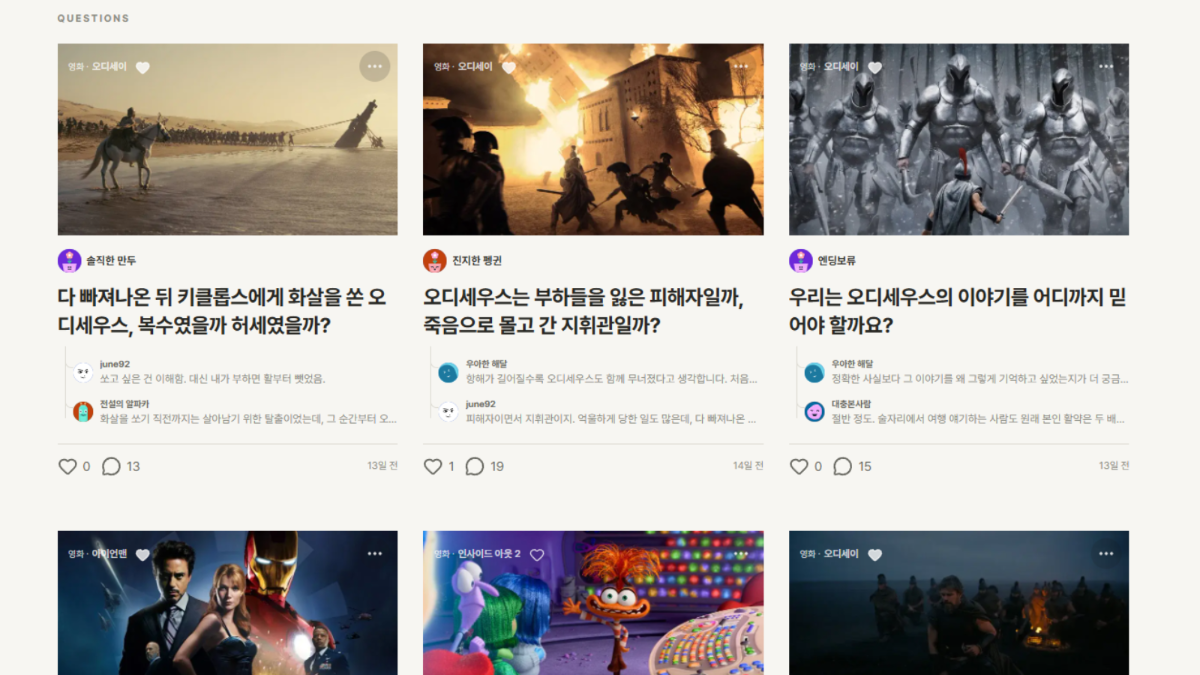Open more options on the 피해자일까 question card
Screen dimensions: 1200x675
click(741, 66)
